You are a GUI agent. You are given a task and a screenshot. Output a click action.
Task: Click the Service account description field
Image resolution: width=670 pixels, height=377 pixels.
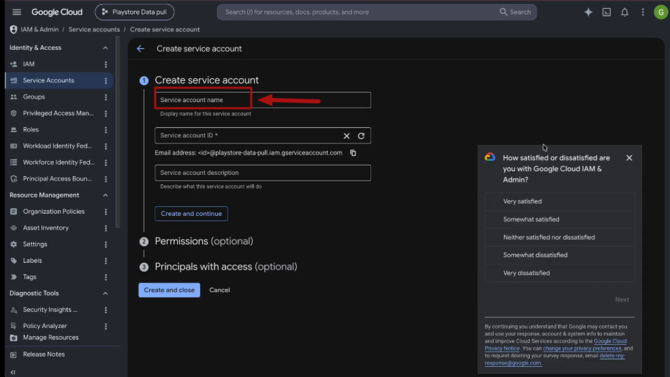263,173
